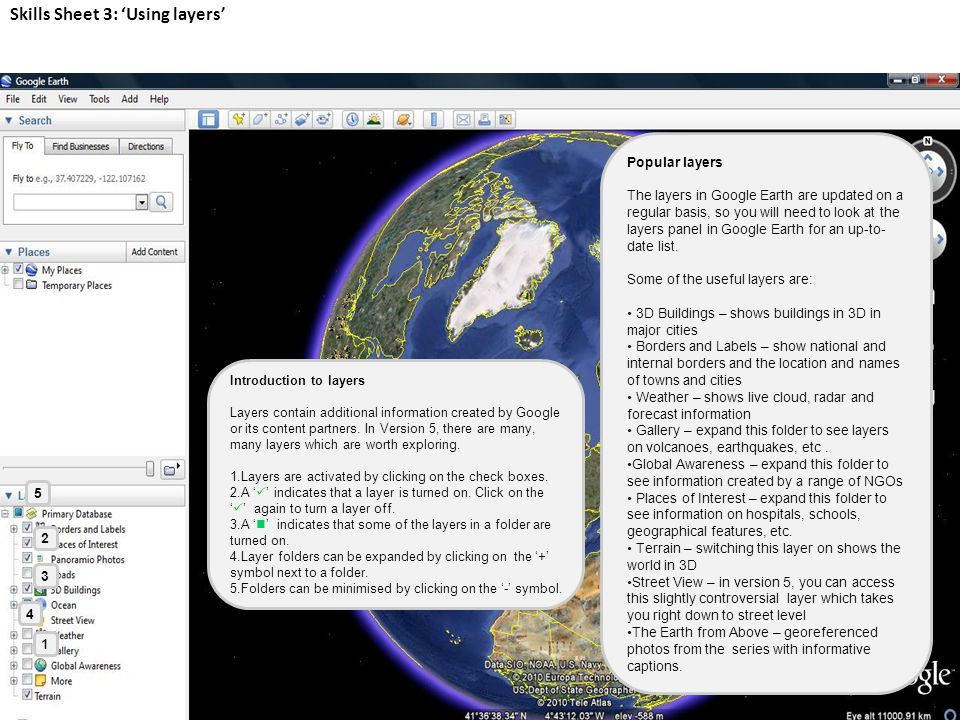The image size is (960, 720).
Task: Click the Panoramio Photos layer icon
Action: [40, 558]
